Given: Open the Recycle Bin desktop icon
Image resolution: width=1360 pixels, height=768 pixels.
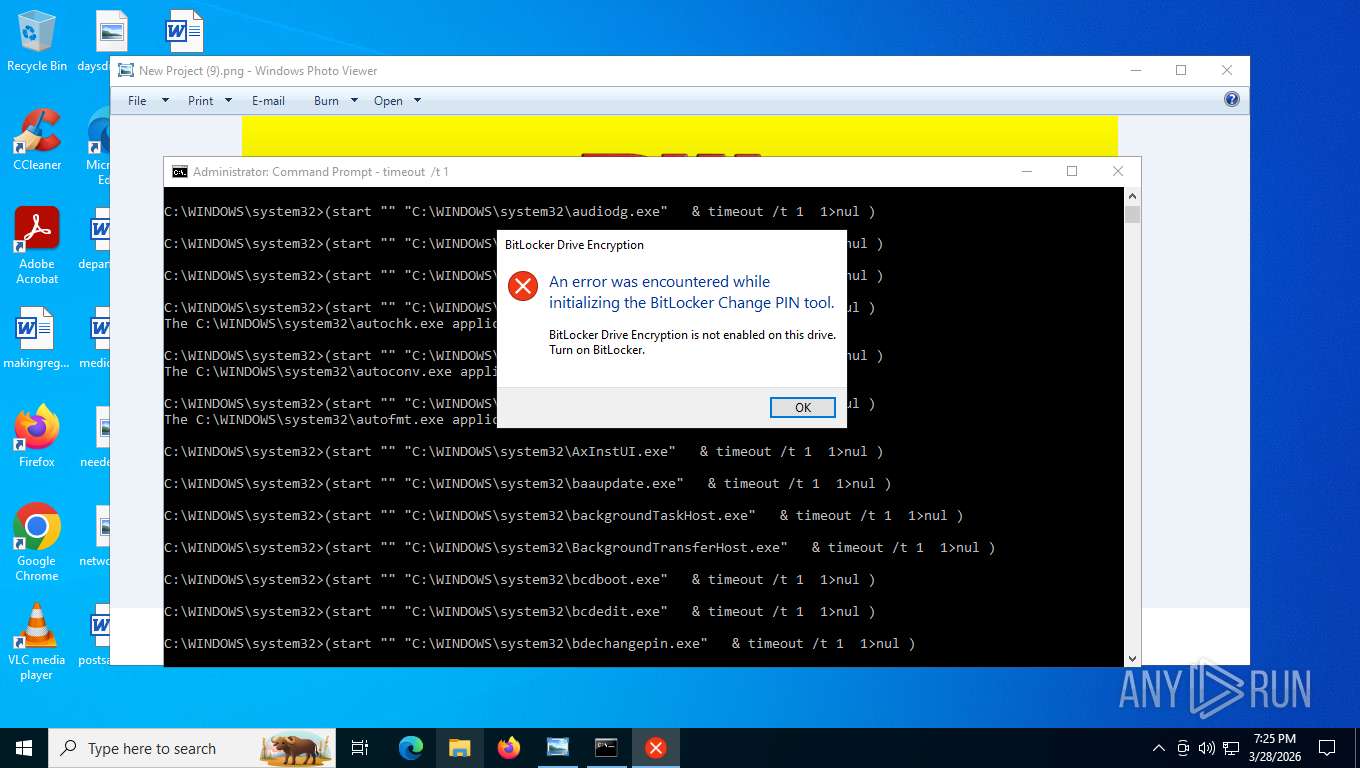Looking at the screenshot, I should (37, 42).
